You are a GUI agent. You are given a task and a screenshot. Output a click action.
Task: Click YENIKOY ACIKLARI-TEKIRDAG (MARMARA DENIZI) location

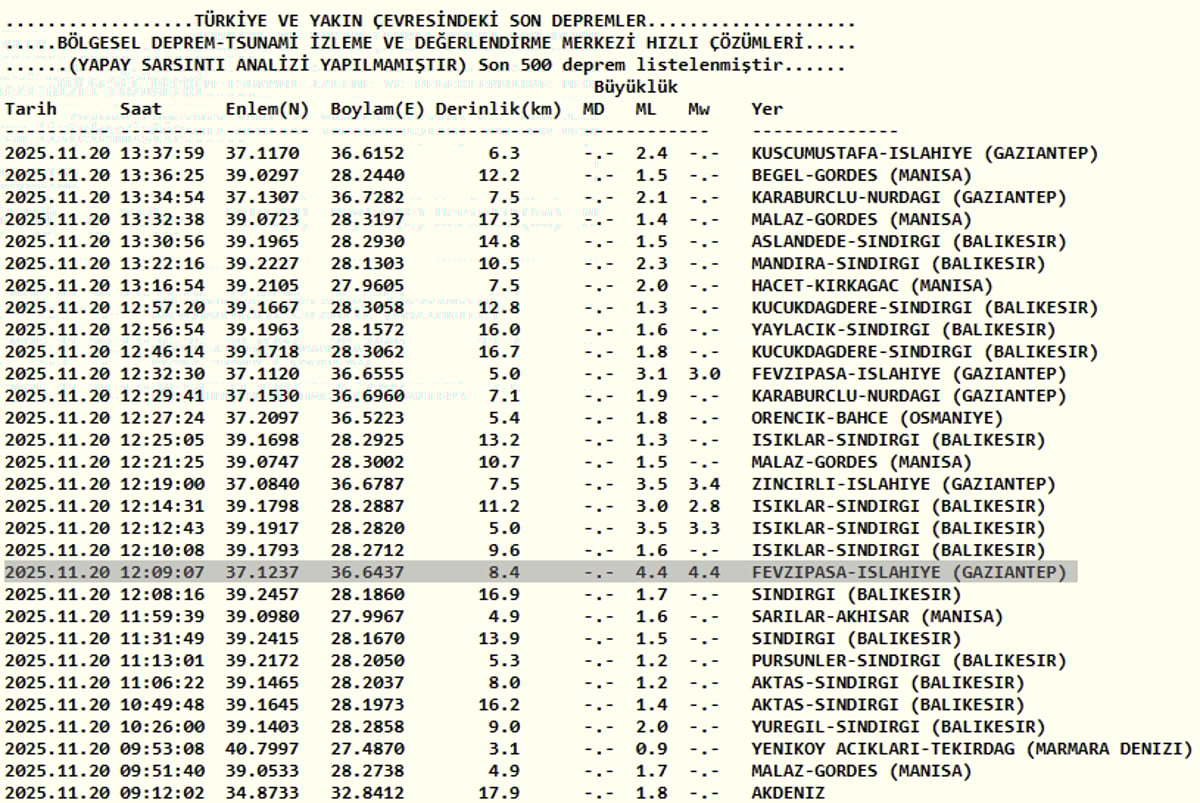click(x=972, y=748)
